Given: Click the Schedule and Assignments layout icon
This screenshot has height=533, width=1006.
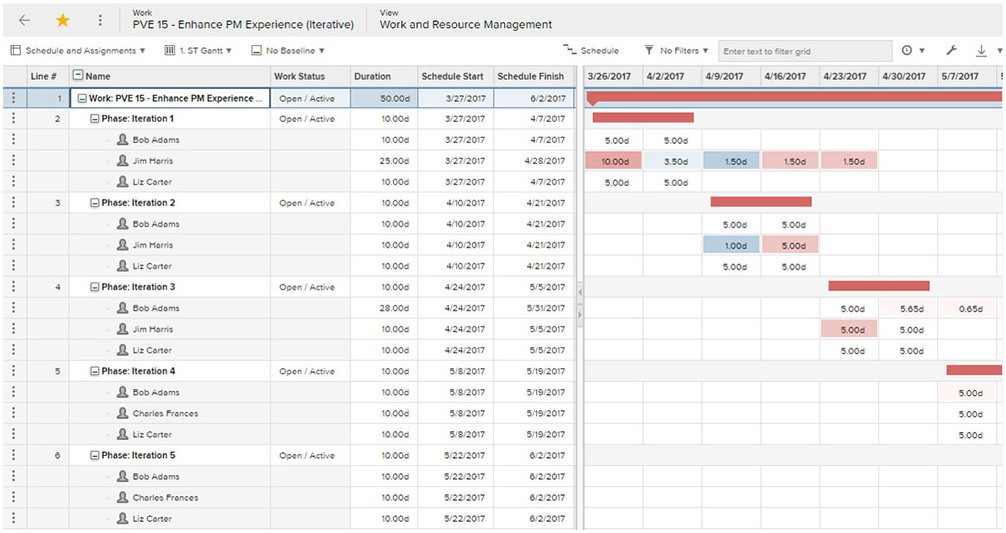Looking at the screenshot, I should click(x=15, y=50).
